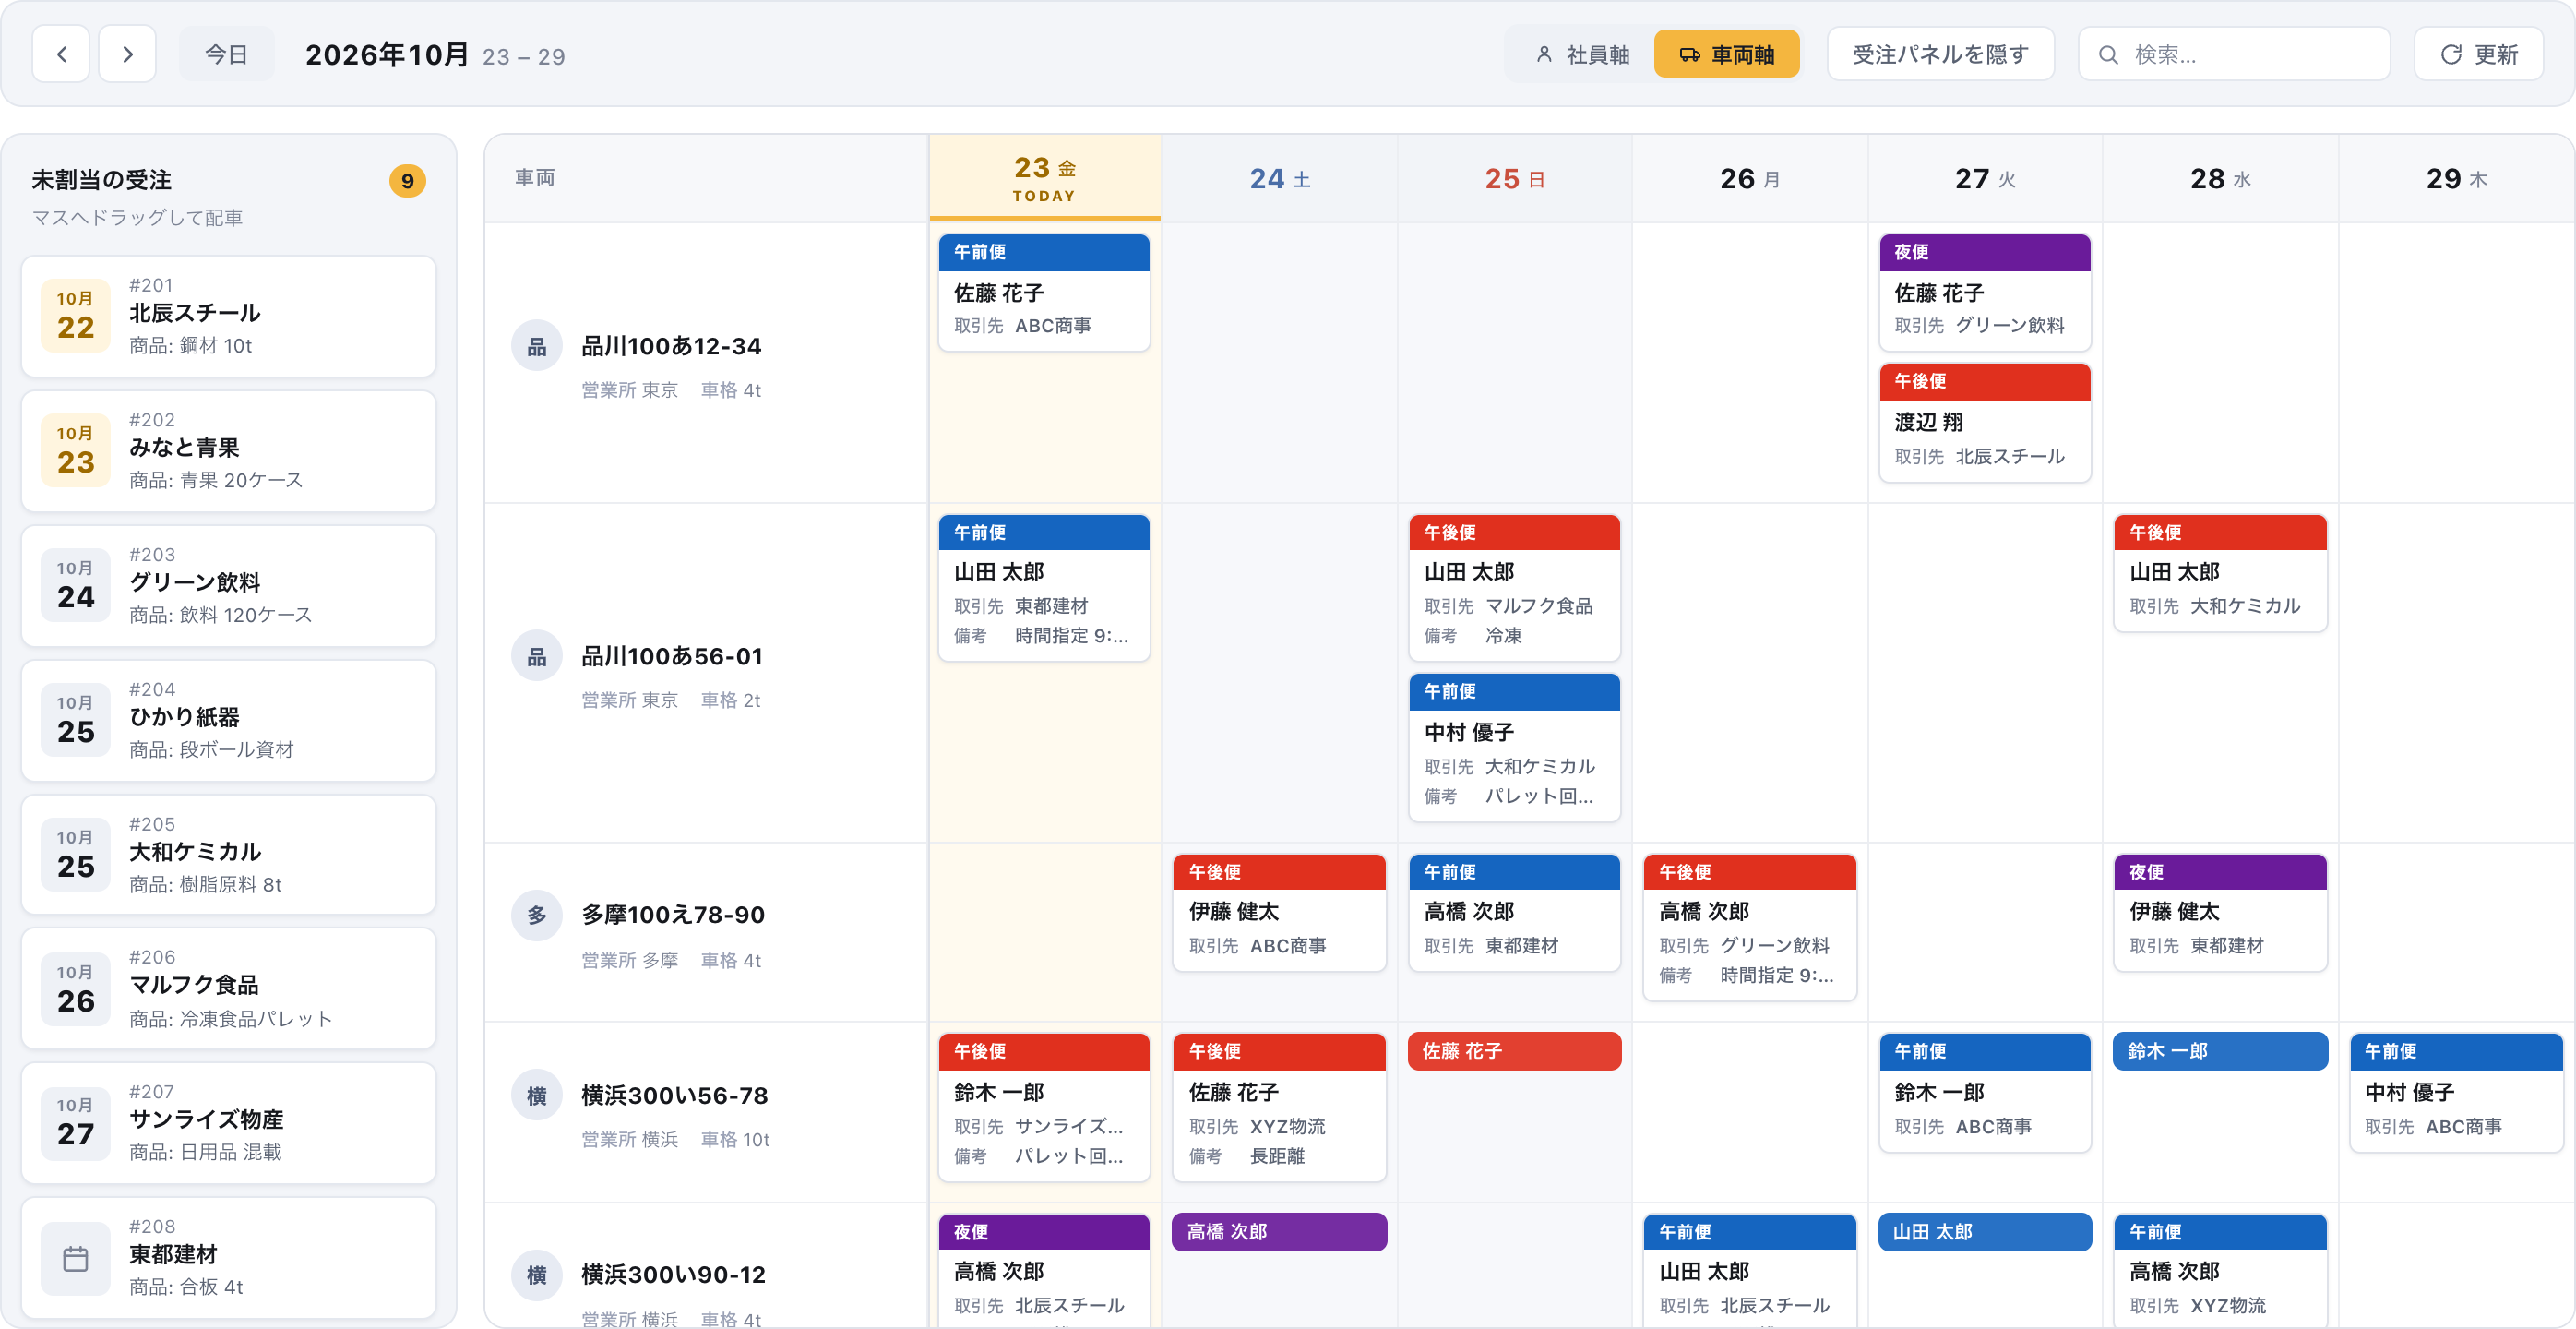Open 佐藤 花子 午前便 ABC商事 assignment

click(1044, 292)
